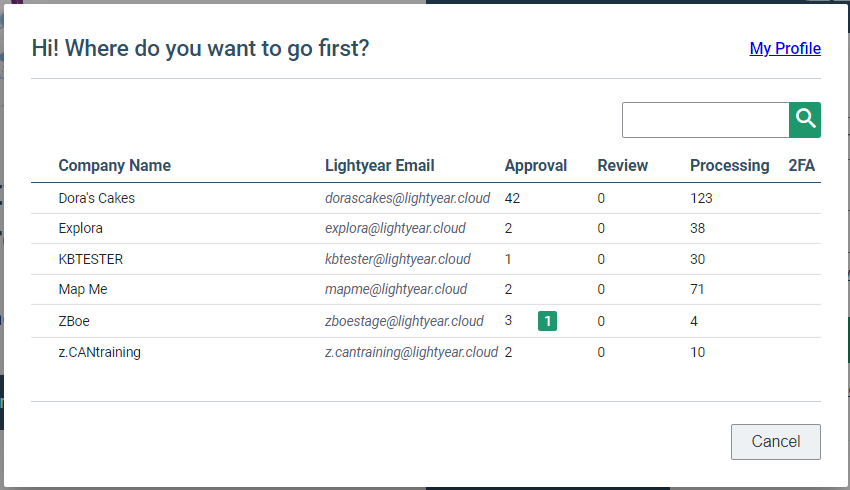850x490 pixels.
Task: Click the Review column header
Action: tap(623, 166)
